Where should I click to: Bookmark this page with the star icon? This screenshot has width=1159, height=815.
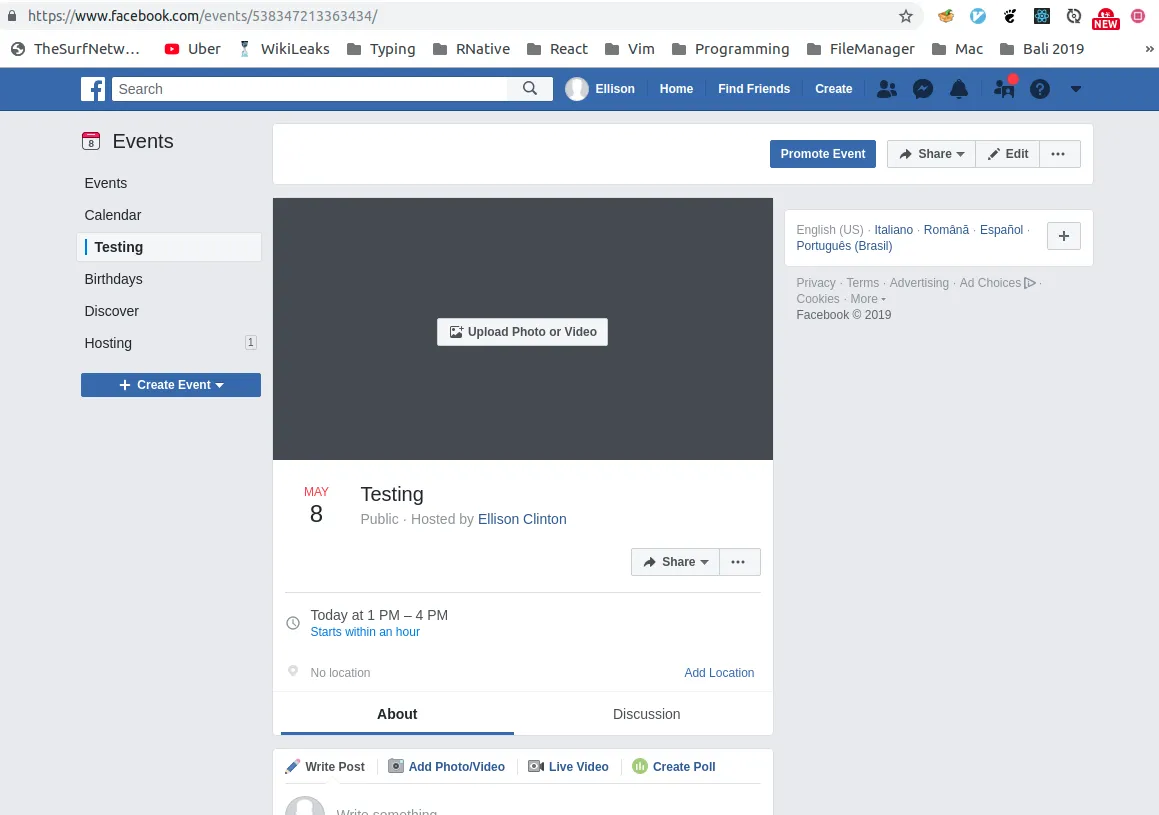905,16
